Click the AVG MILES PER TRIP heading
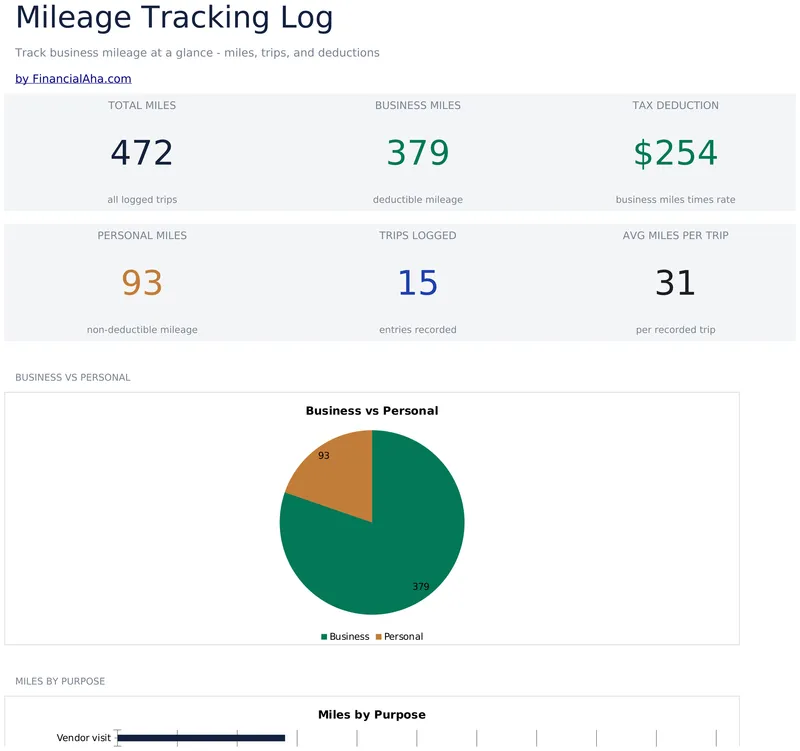 [x=676, y=235]
